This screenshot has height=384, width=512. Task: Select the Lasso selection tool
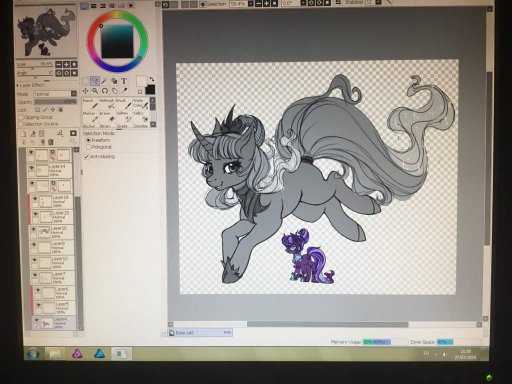coord(95,81)
